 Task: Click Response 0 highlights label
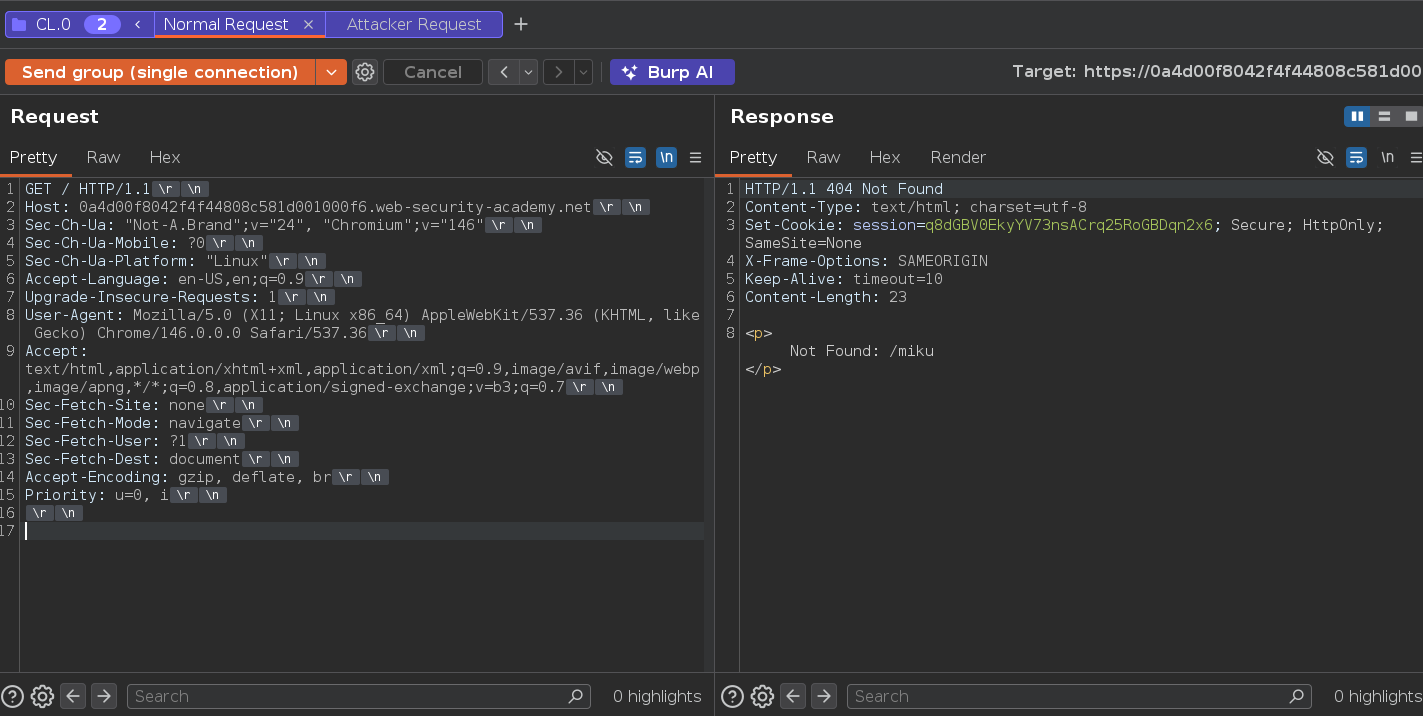(1378, 696)
